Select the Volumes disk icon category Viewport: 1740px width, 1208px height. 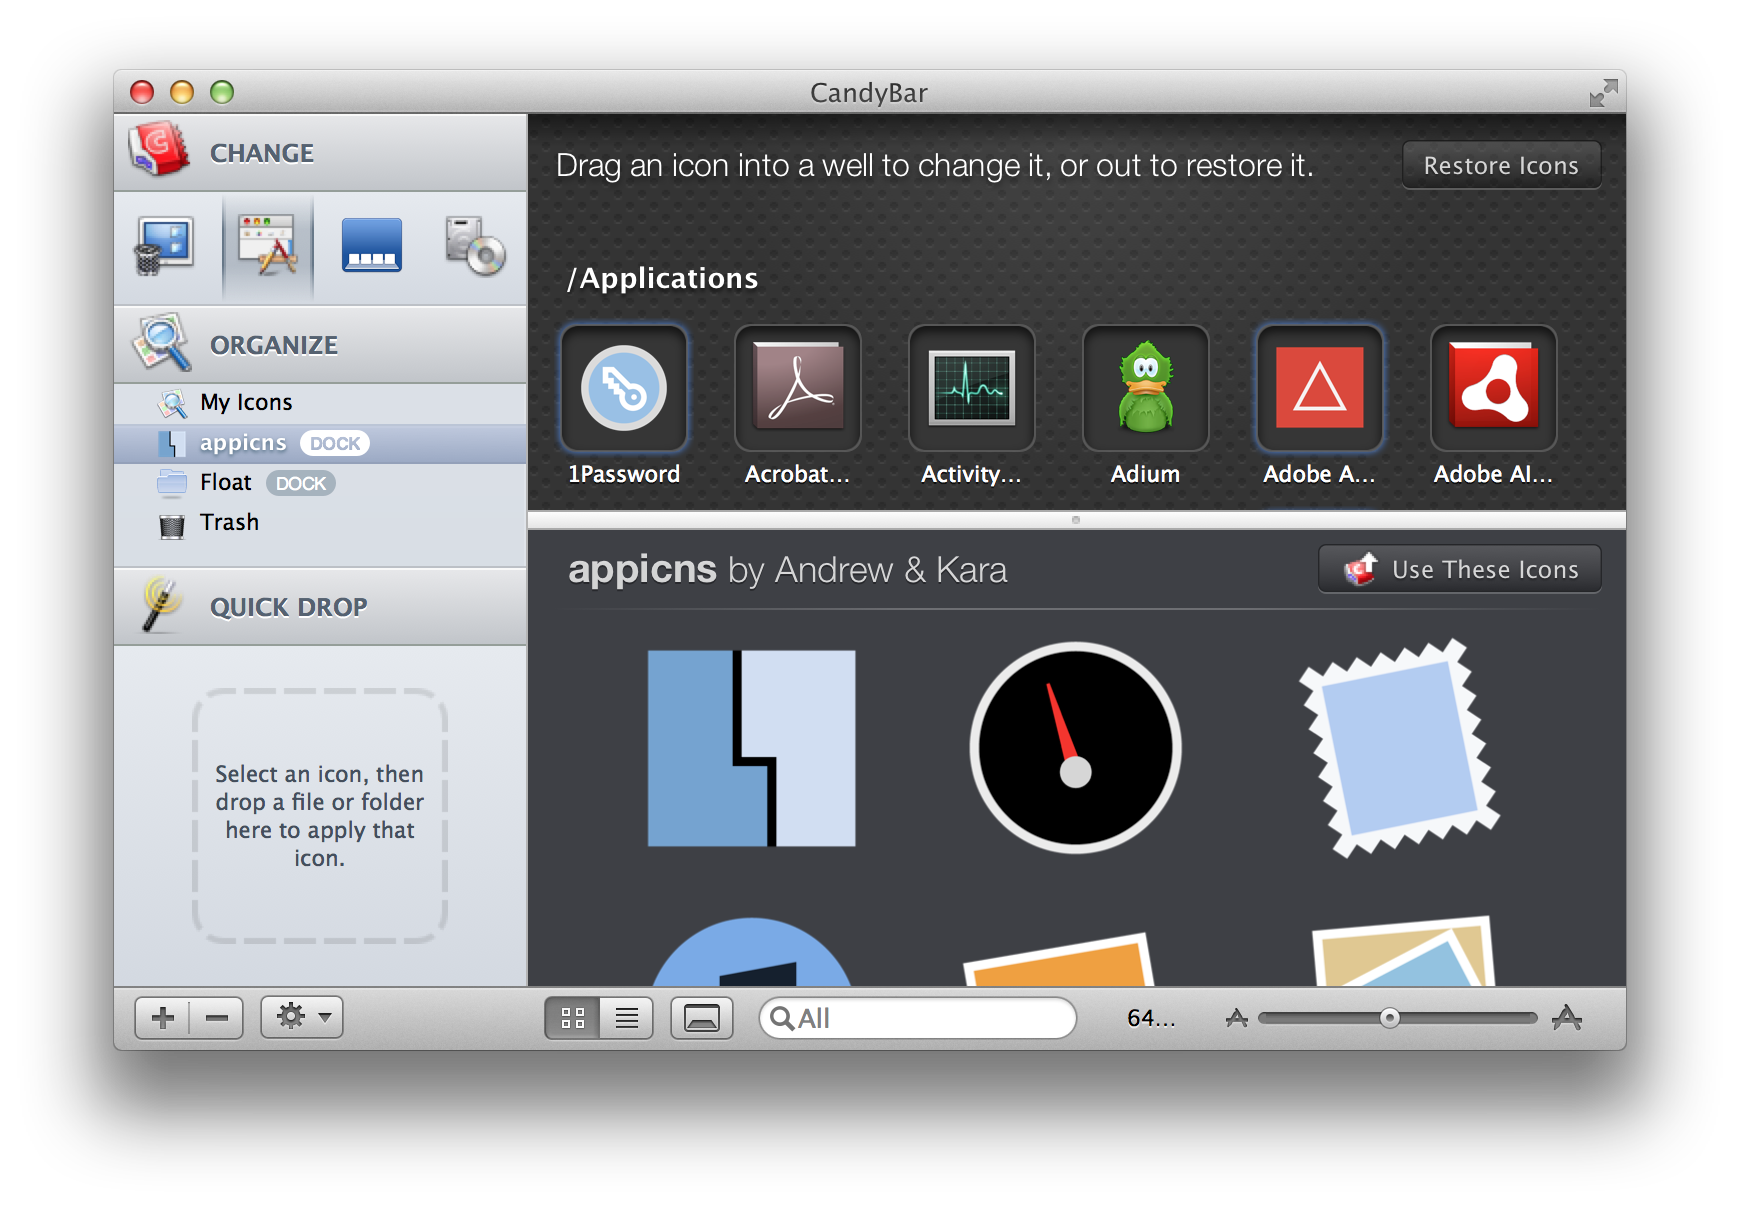tap(475, 247)
